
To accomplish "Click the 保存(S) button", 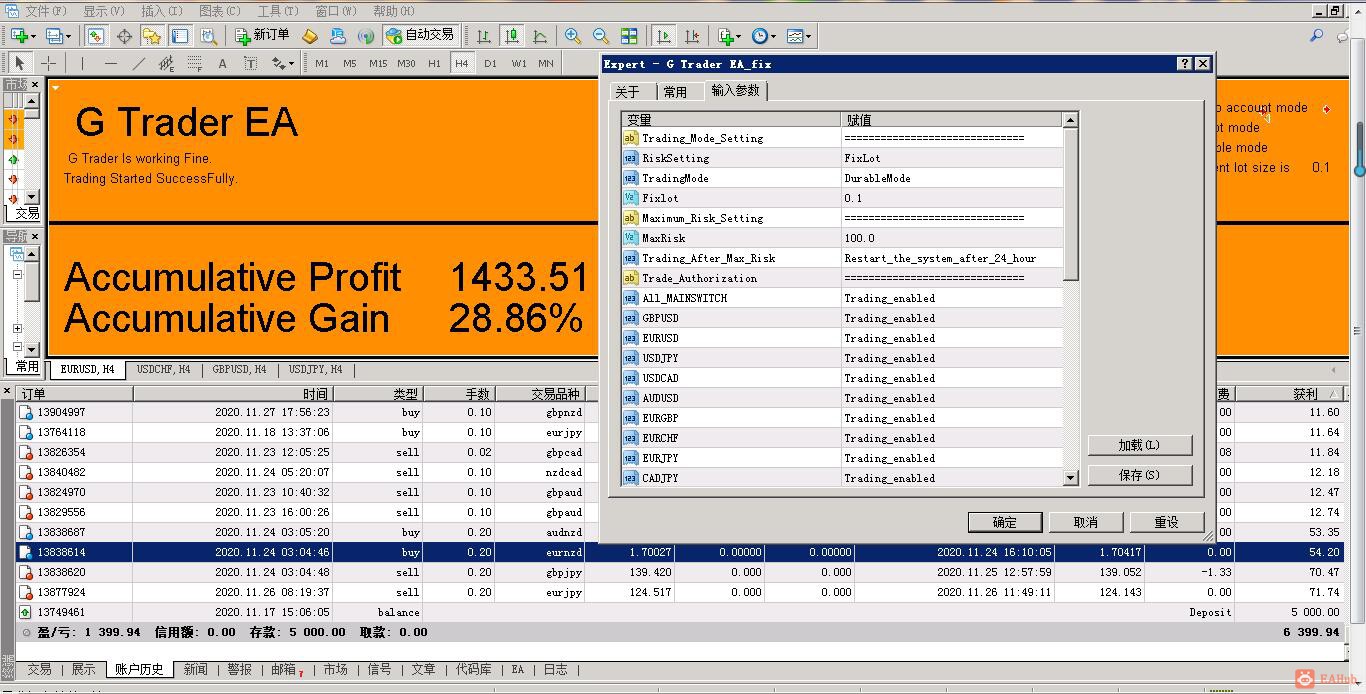I will pyautogui.click(x=1140, y=475).
